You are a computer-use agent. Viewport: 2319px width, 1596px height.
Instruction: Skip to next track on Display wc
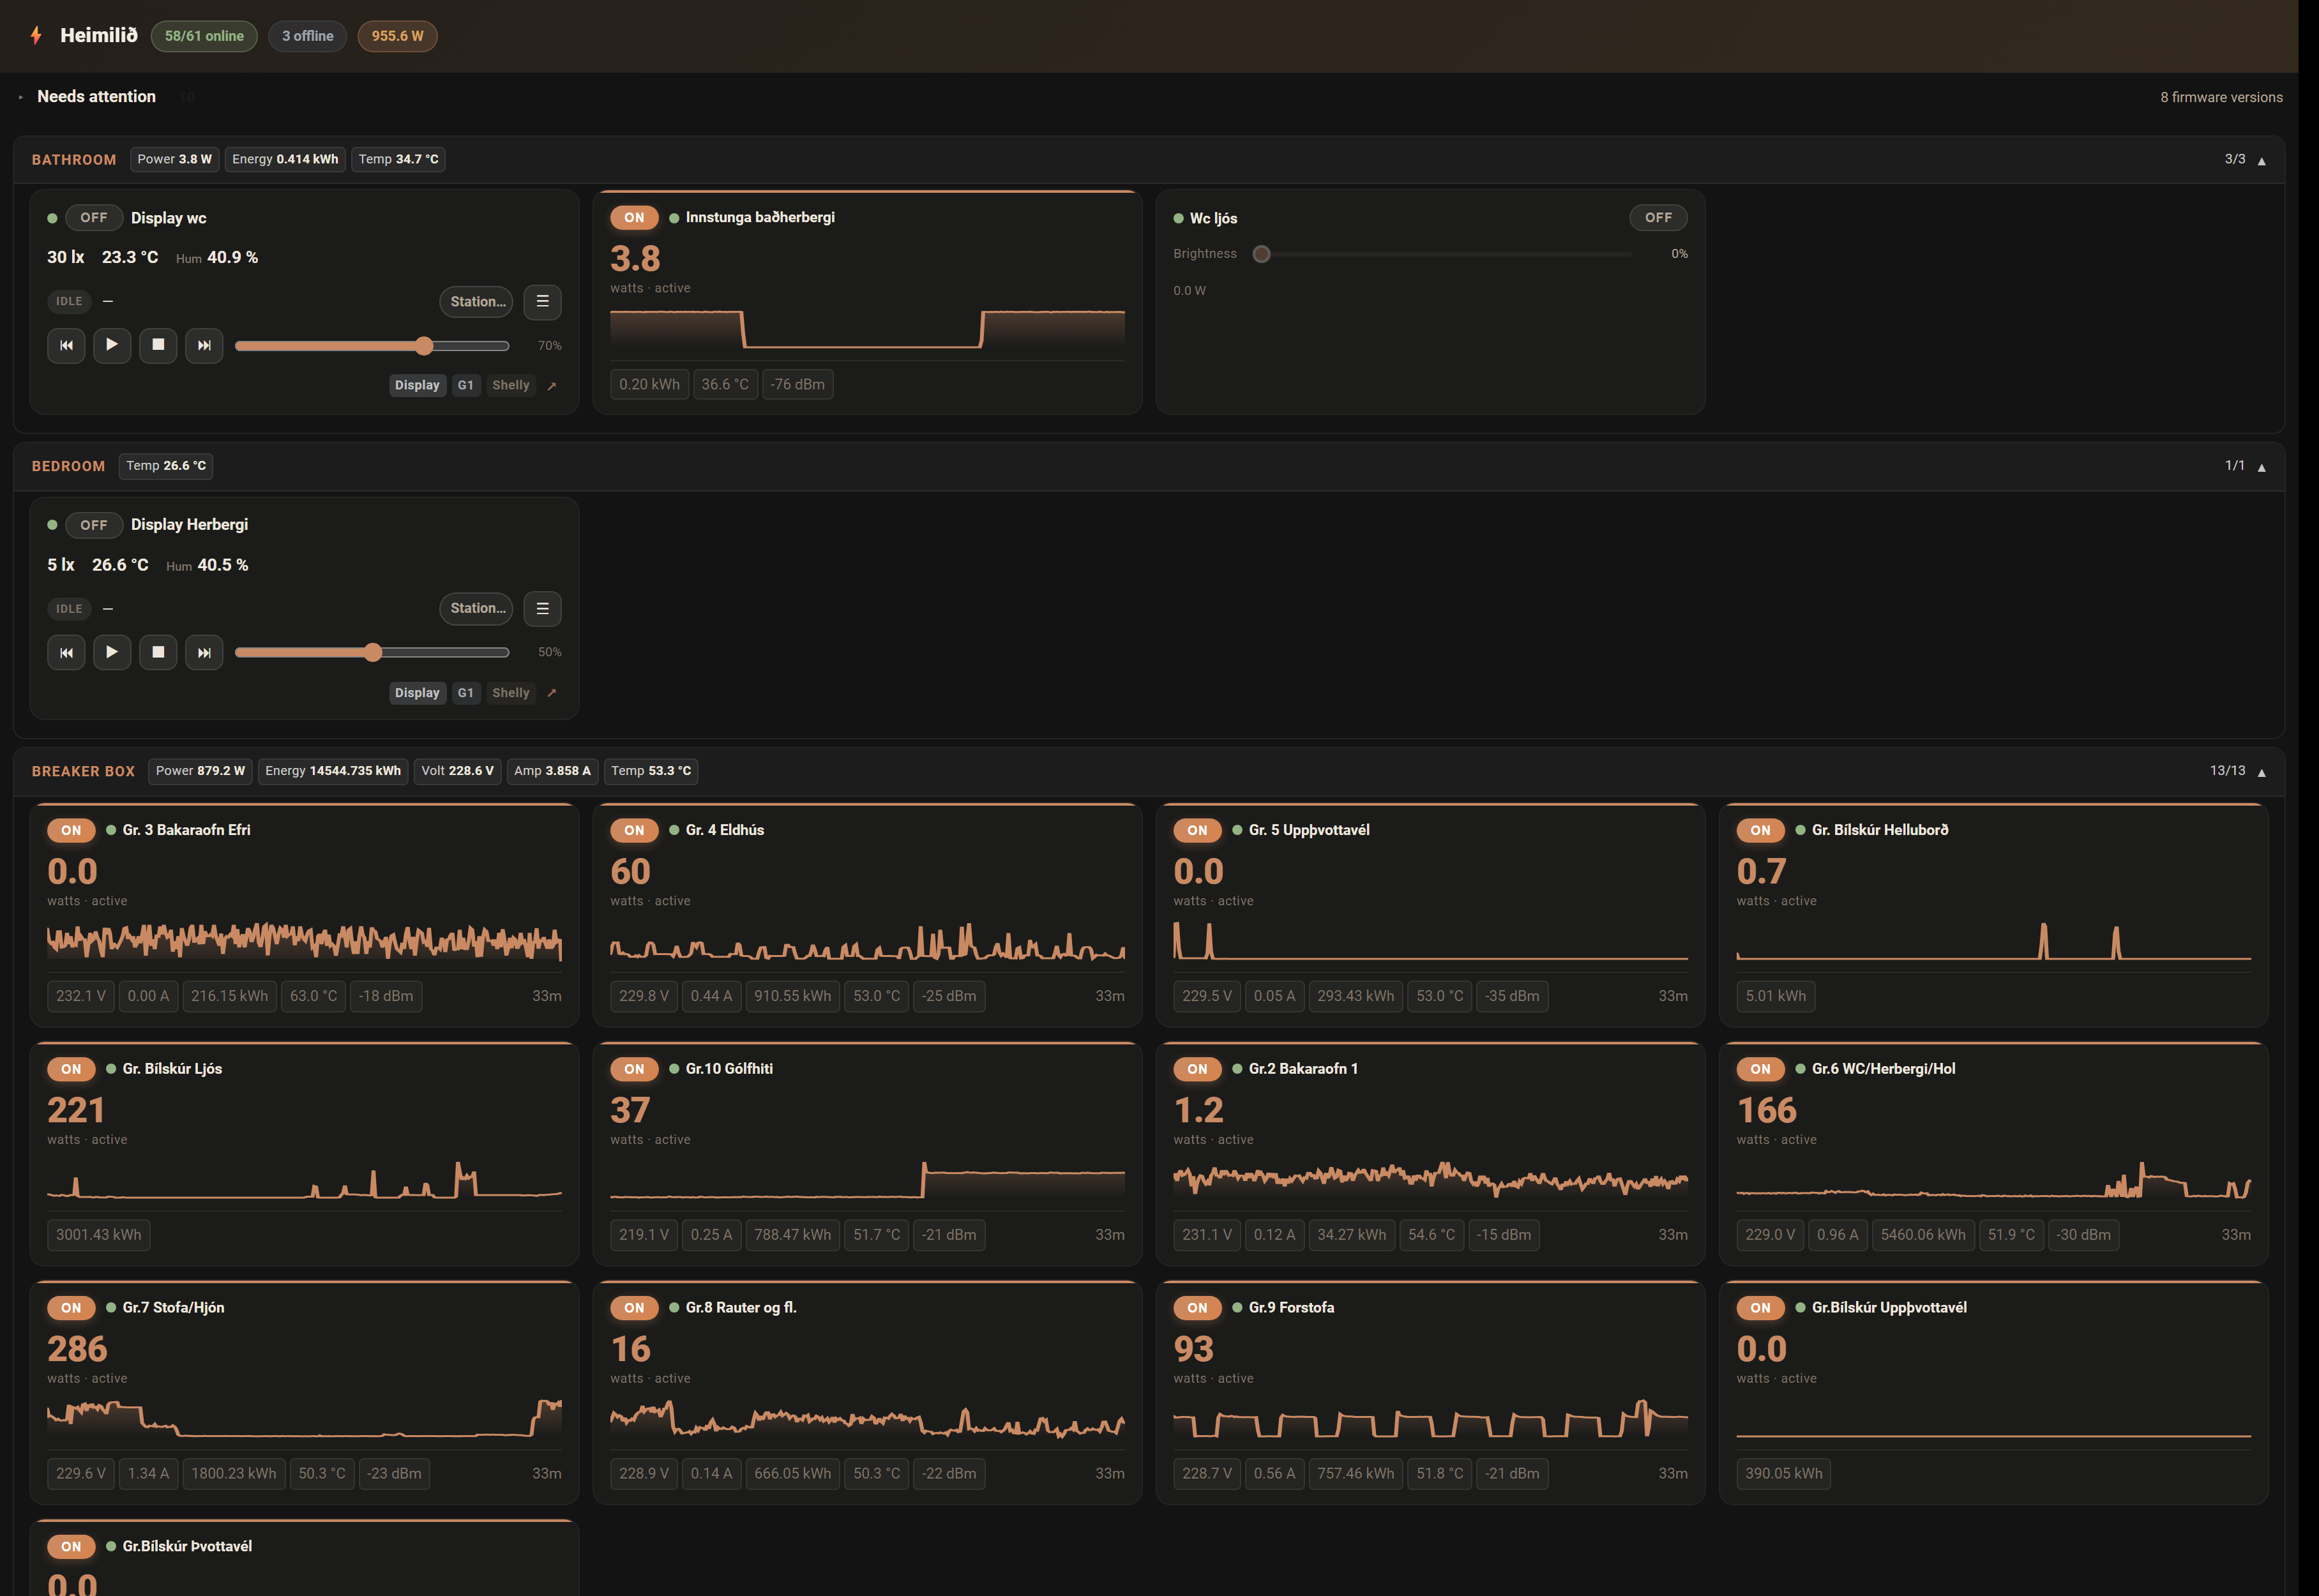[204, 345]
